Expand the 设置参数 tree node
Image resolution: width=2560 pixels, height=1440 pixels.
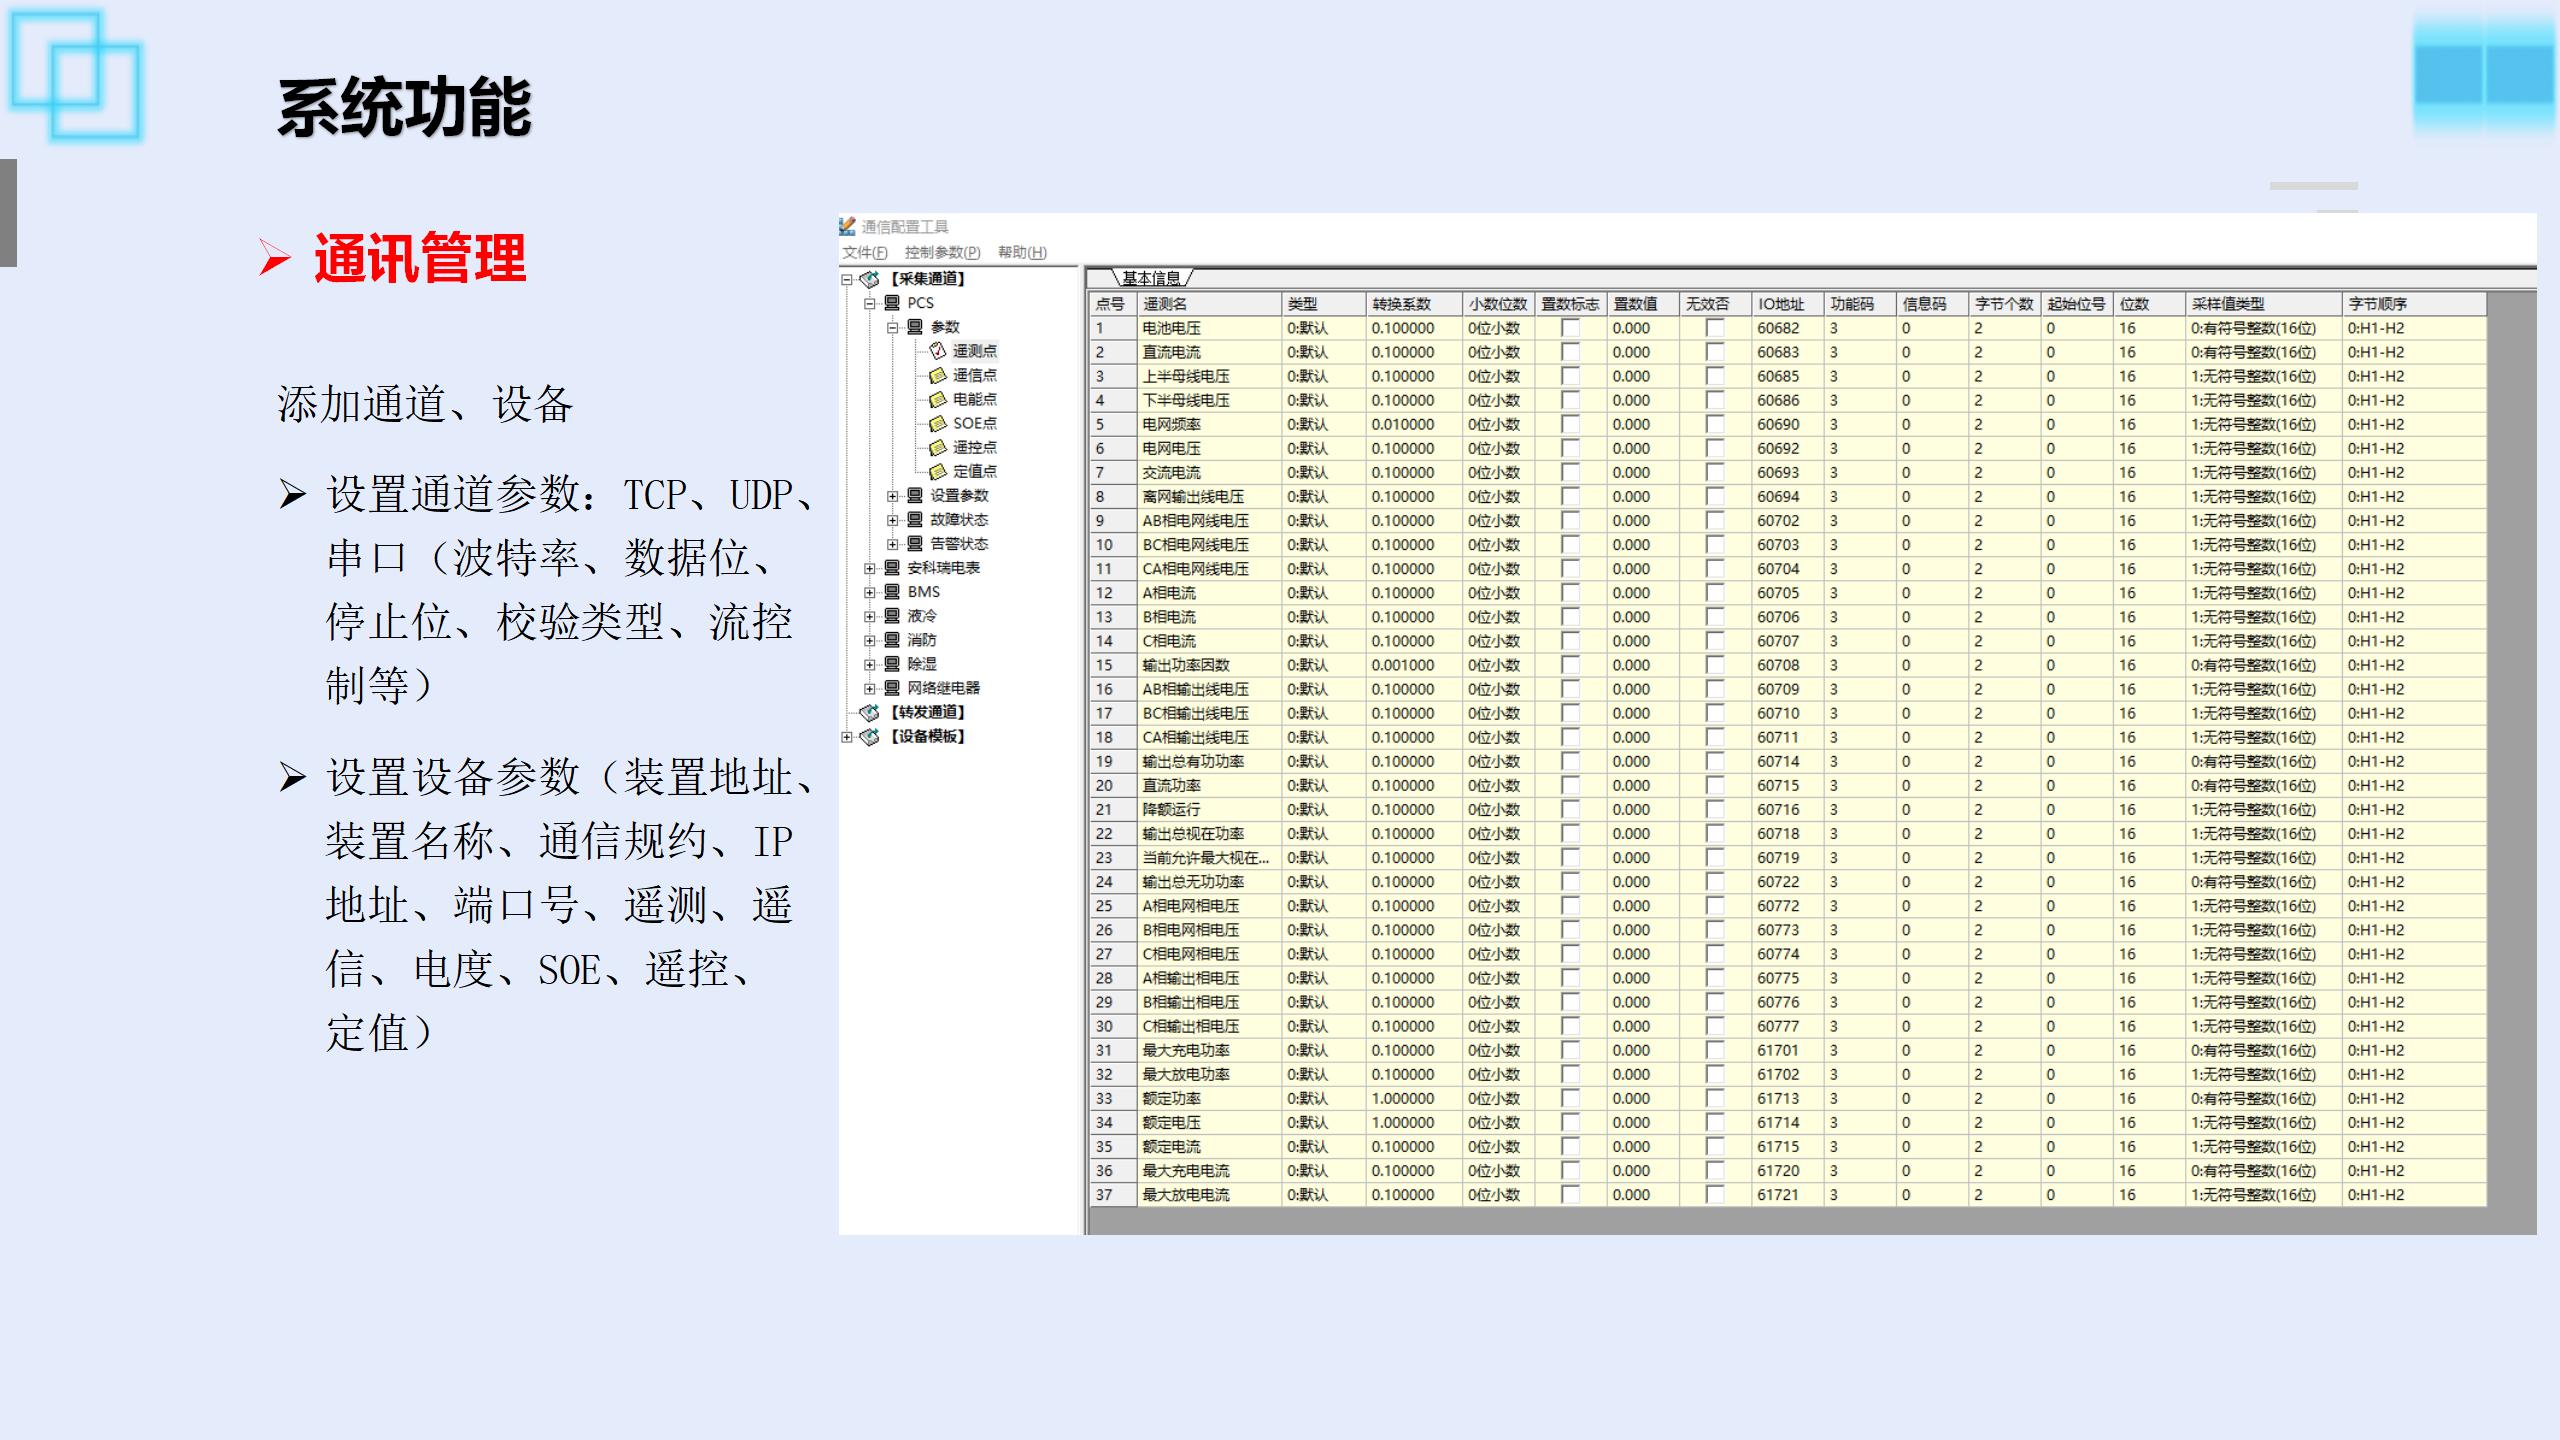[x=893, y=496]
